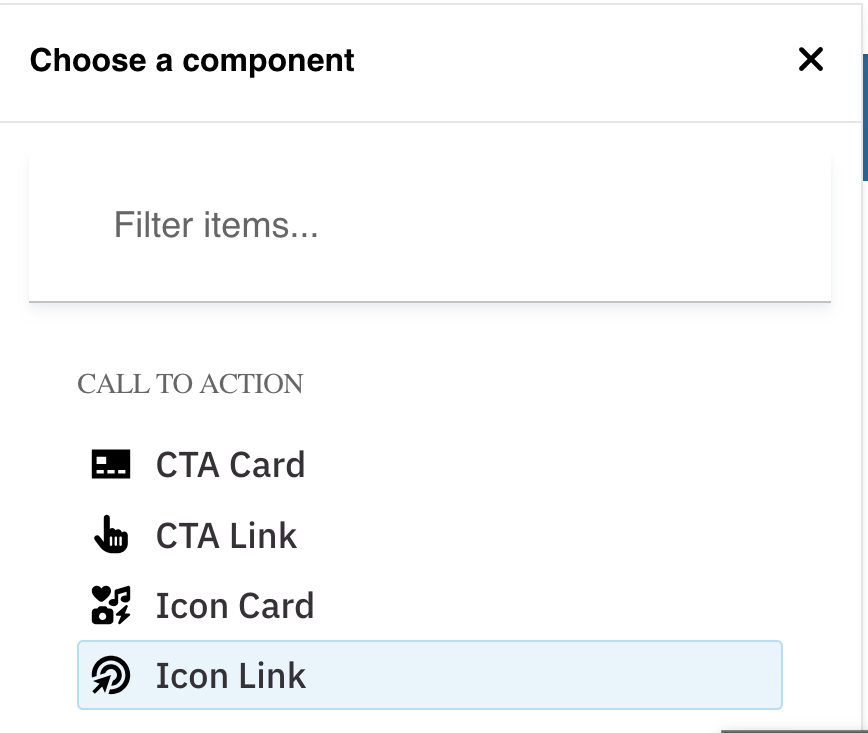
Task: Click the CTA Card layout icon
Action: [x=111, y=465]
